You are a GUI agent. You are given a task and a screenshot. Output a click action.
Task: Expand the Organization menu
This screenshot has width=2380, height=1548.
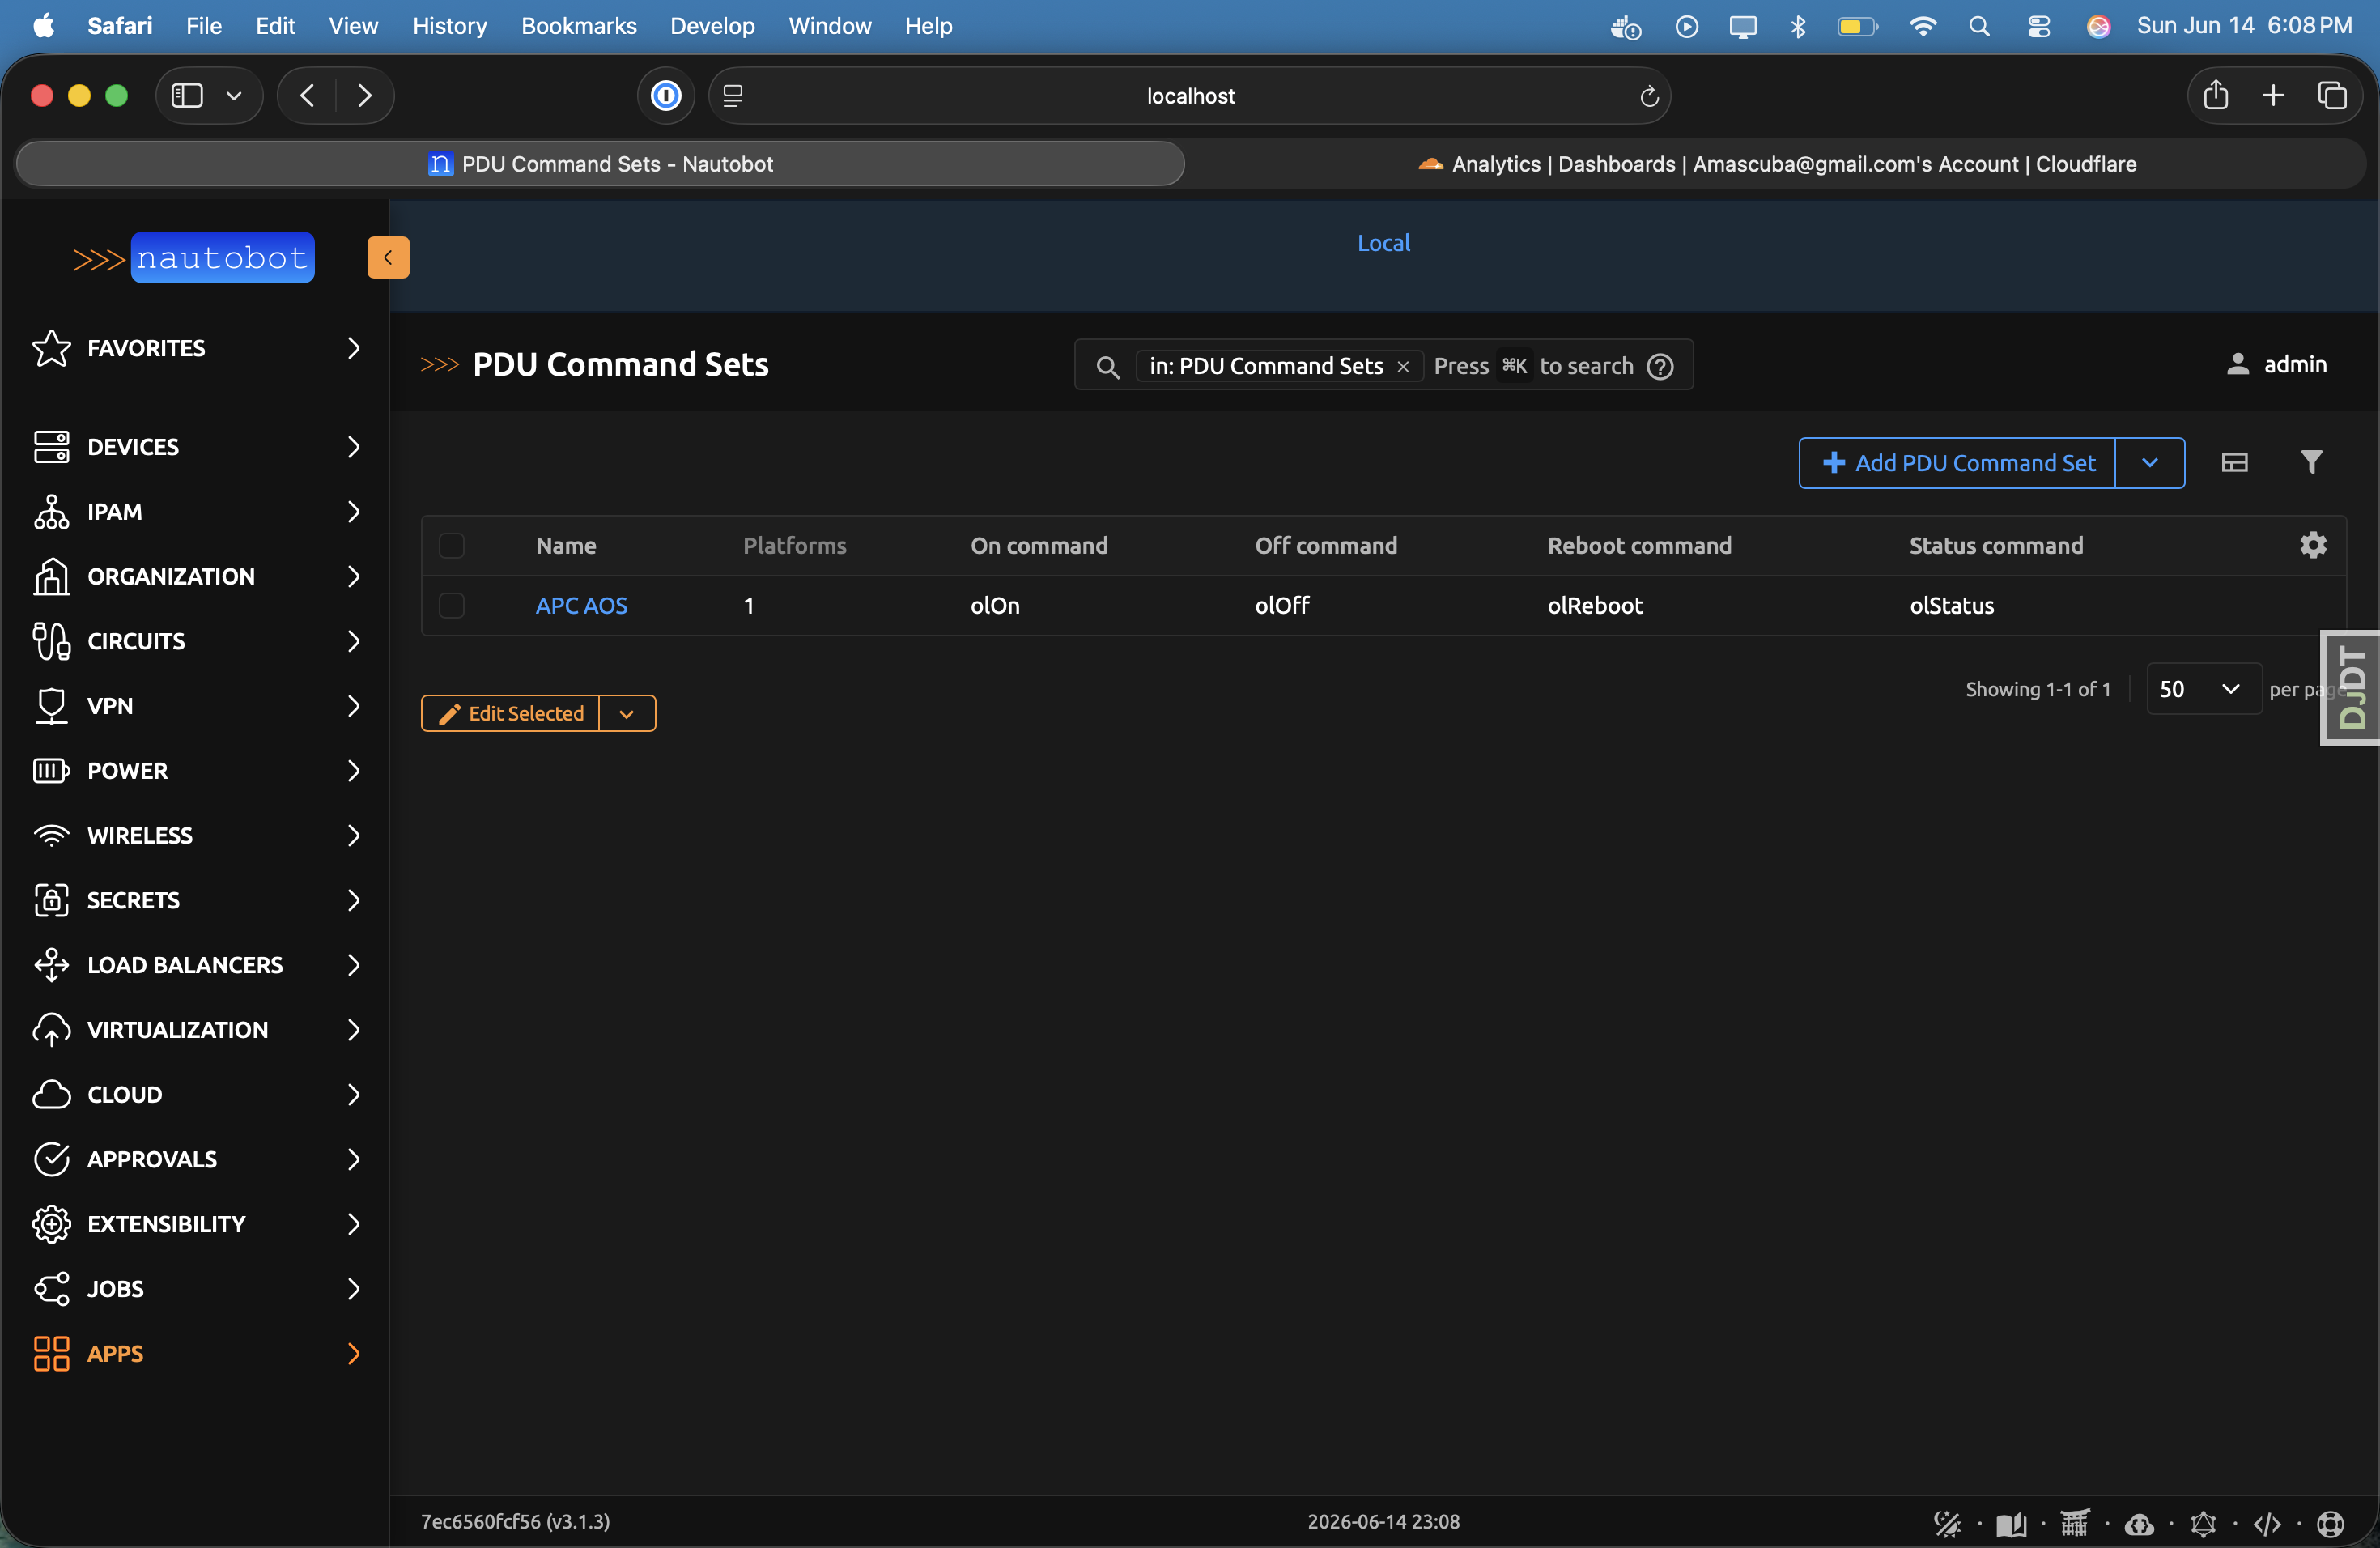click(195, 576)
